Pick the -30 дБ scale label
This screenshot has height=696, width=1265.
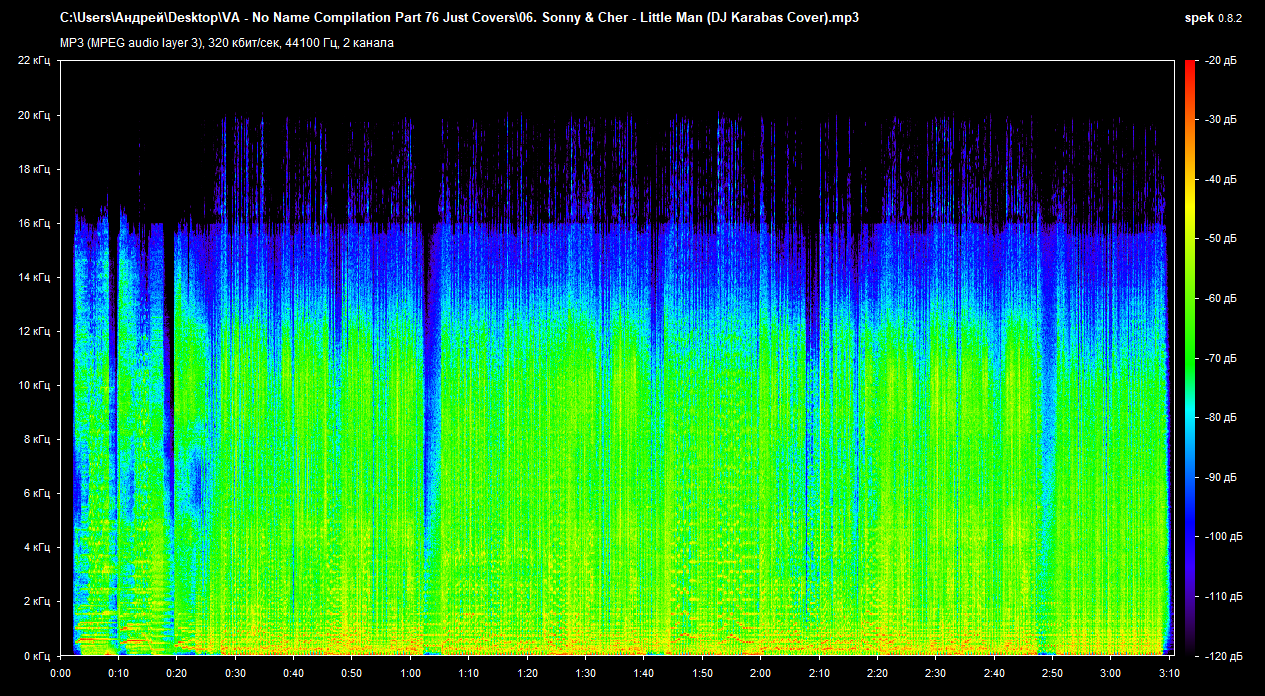coord(1222,120)
